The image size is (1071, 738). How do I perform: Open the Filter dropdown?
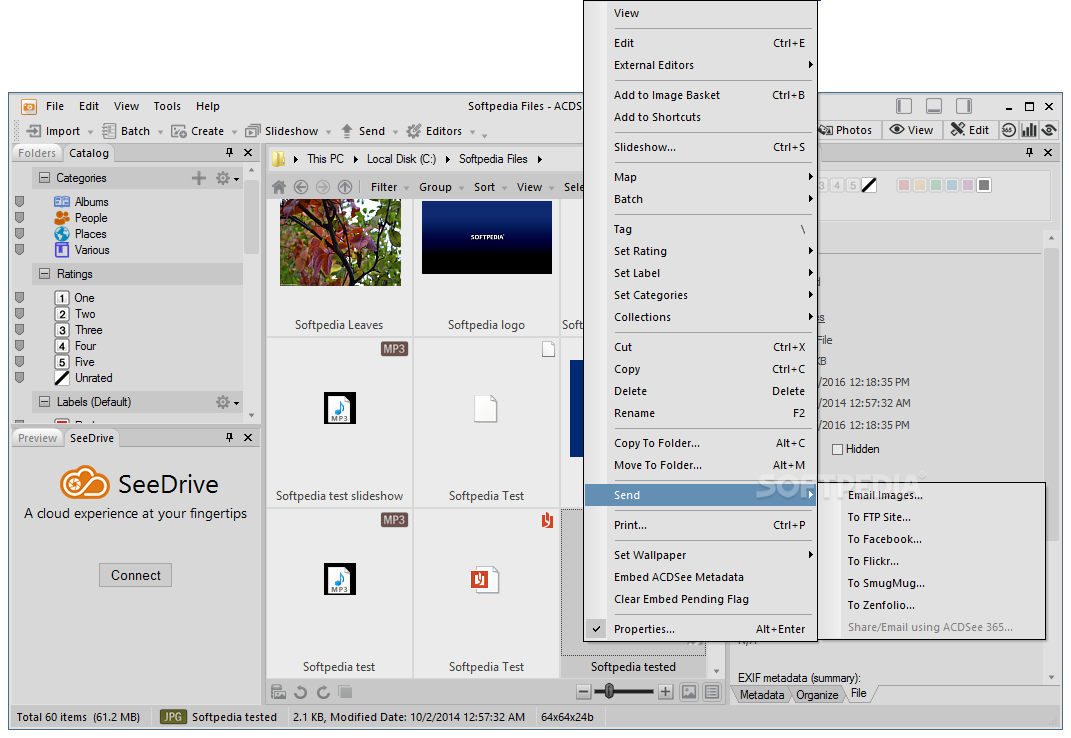pos(389,187)
